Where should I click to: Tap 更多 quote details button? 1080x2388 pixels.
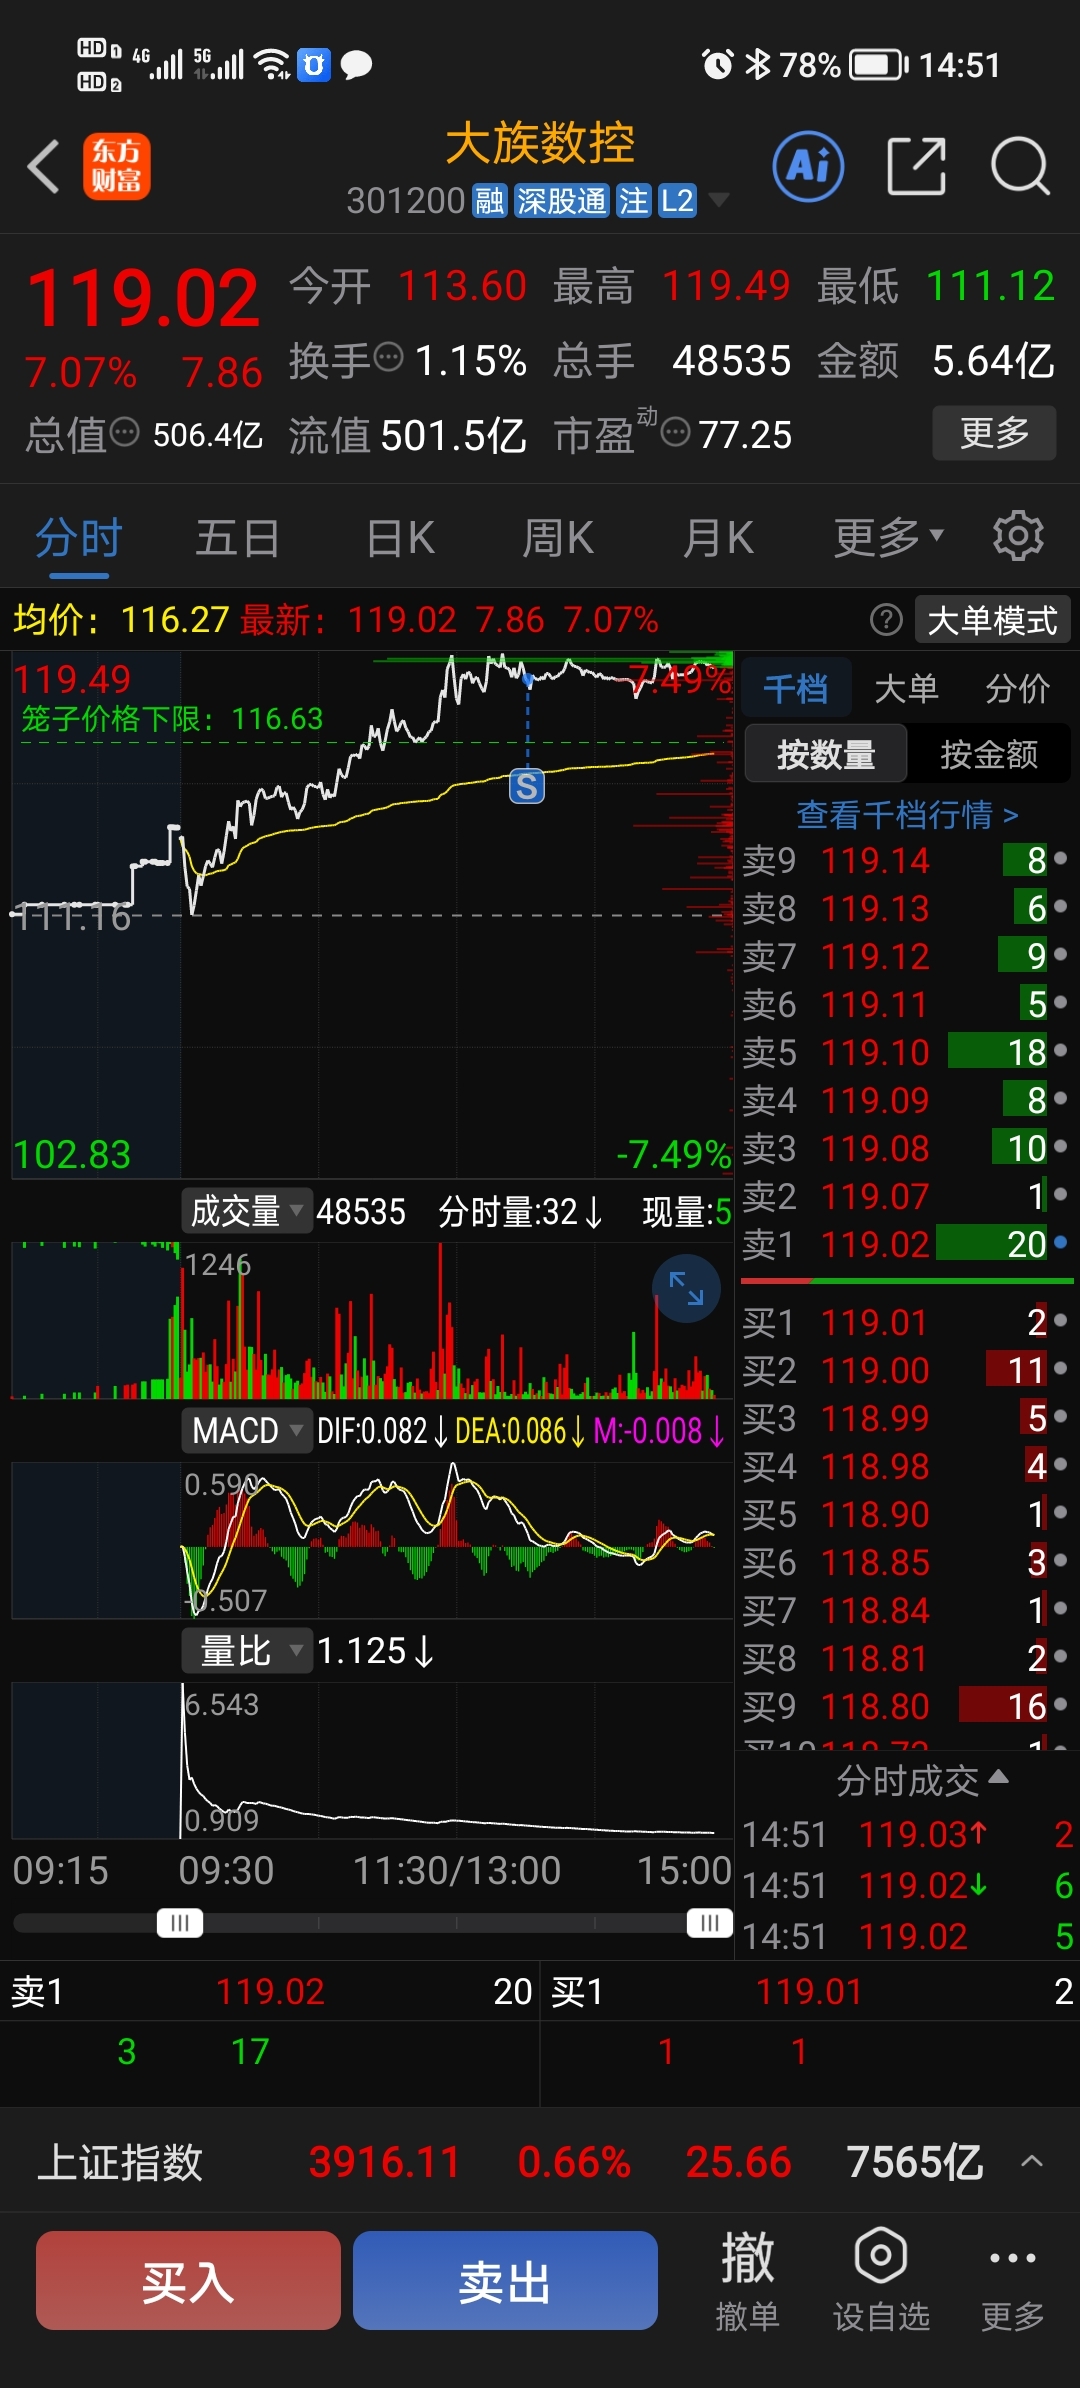[x=994, y=432]
